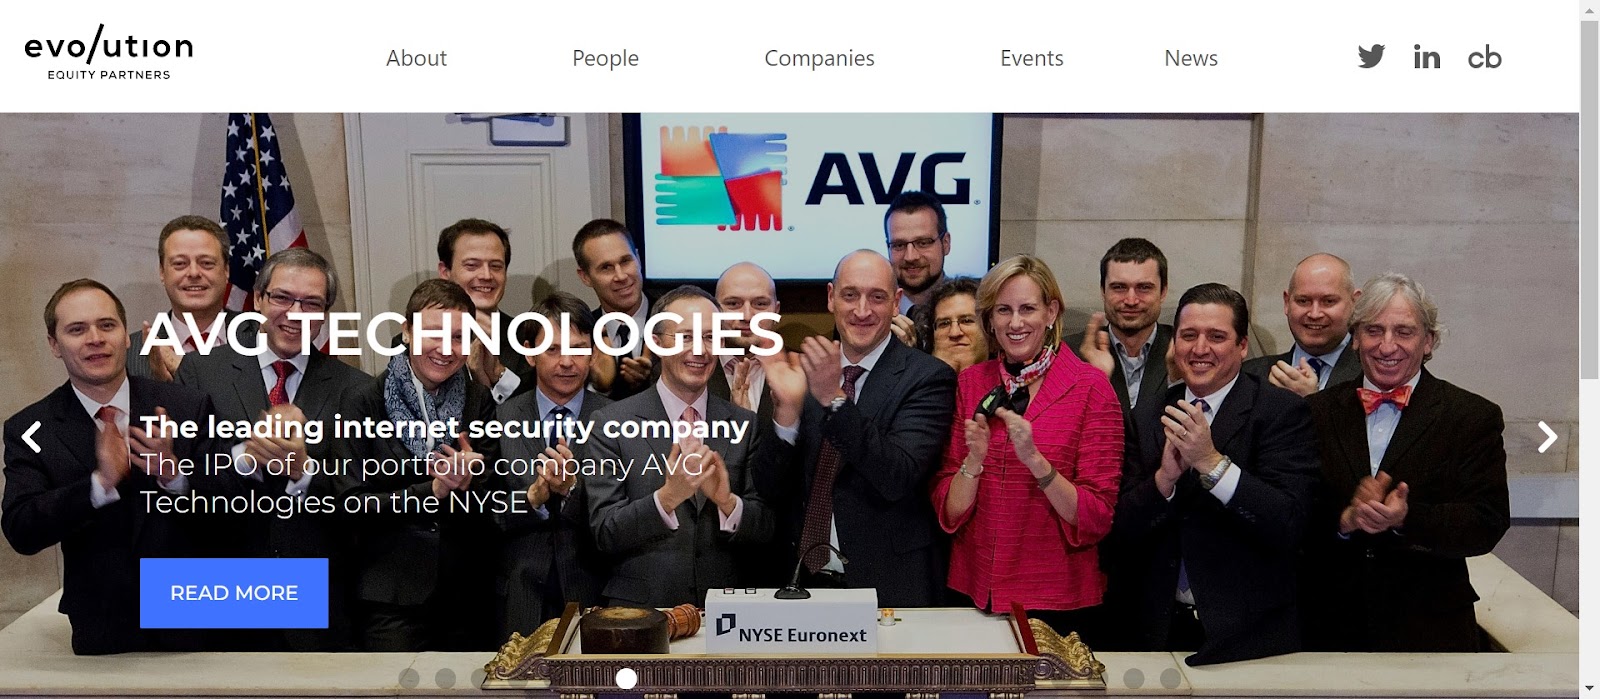Click the Evolution Equity Partners logo
The image size is (1600, 699).
click(x=109, y=53)
